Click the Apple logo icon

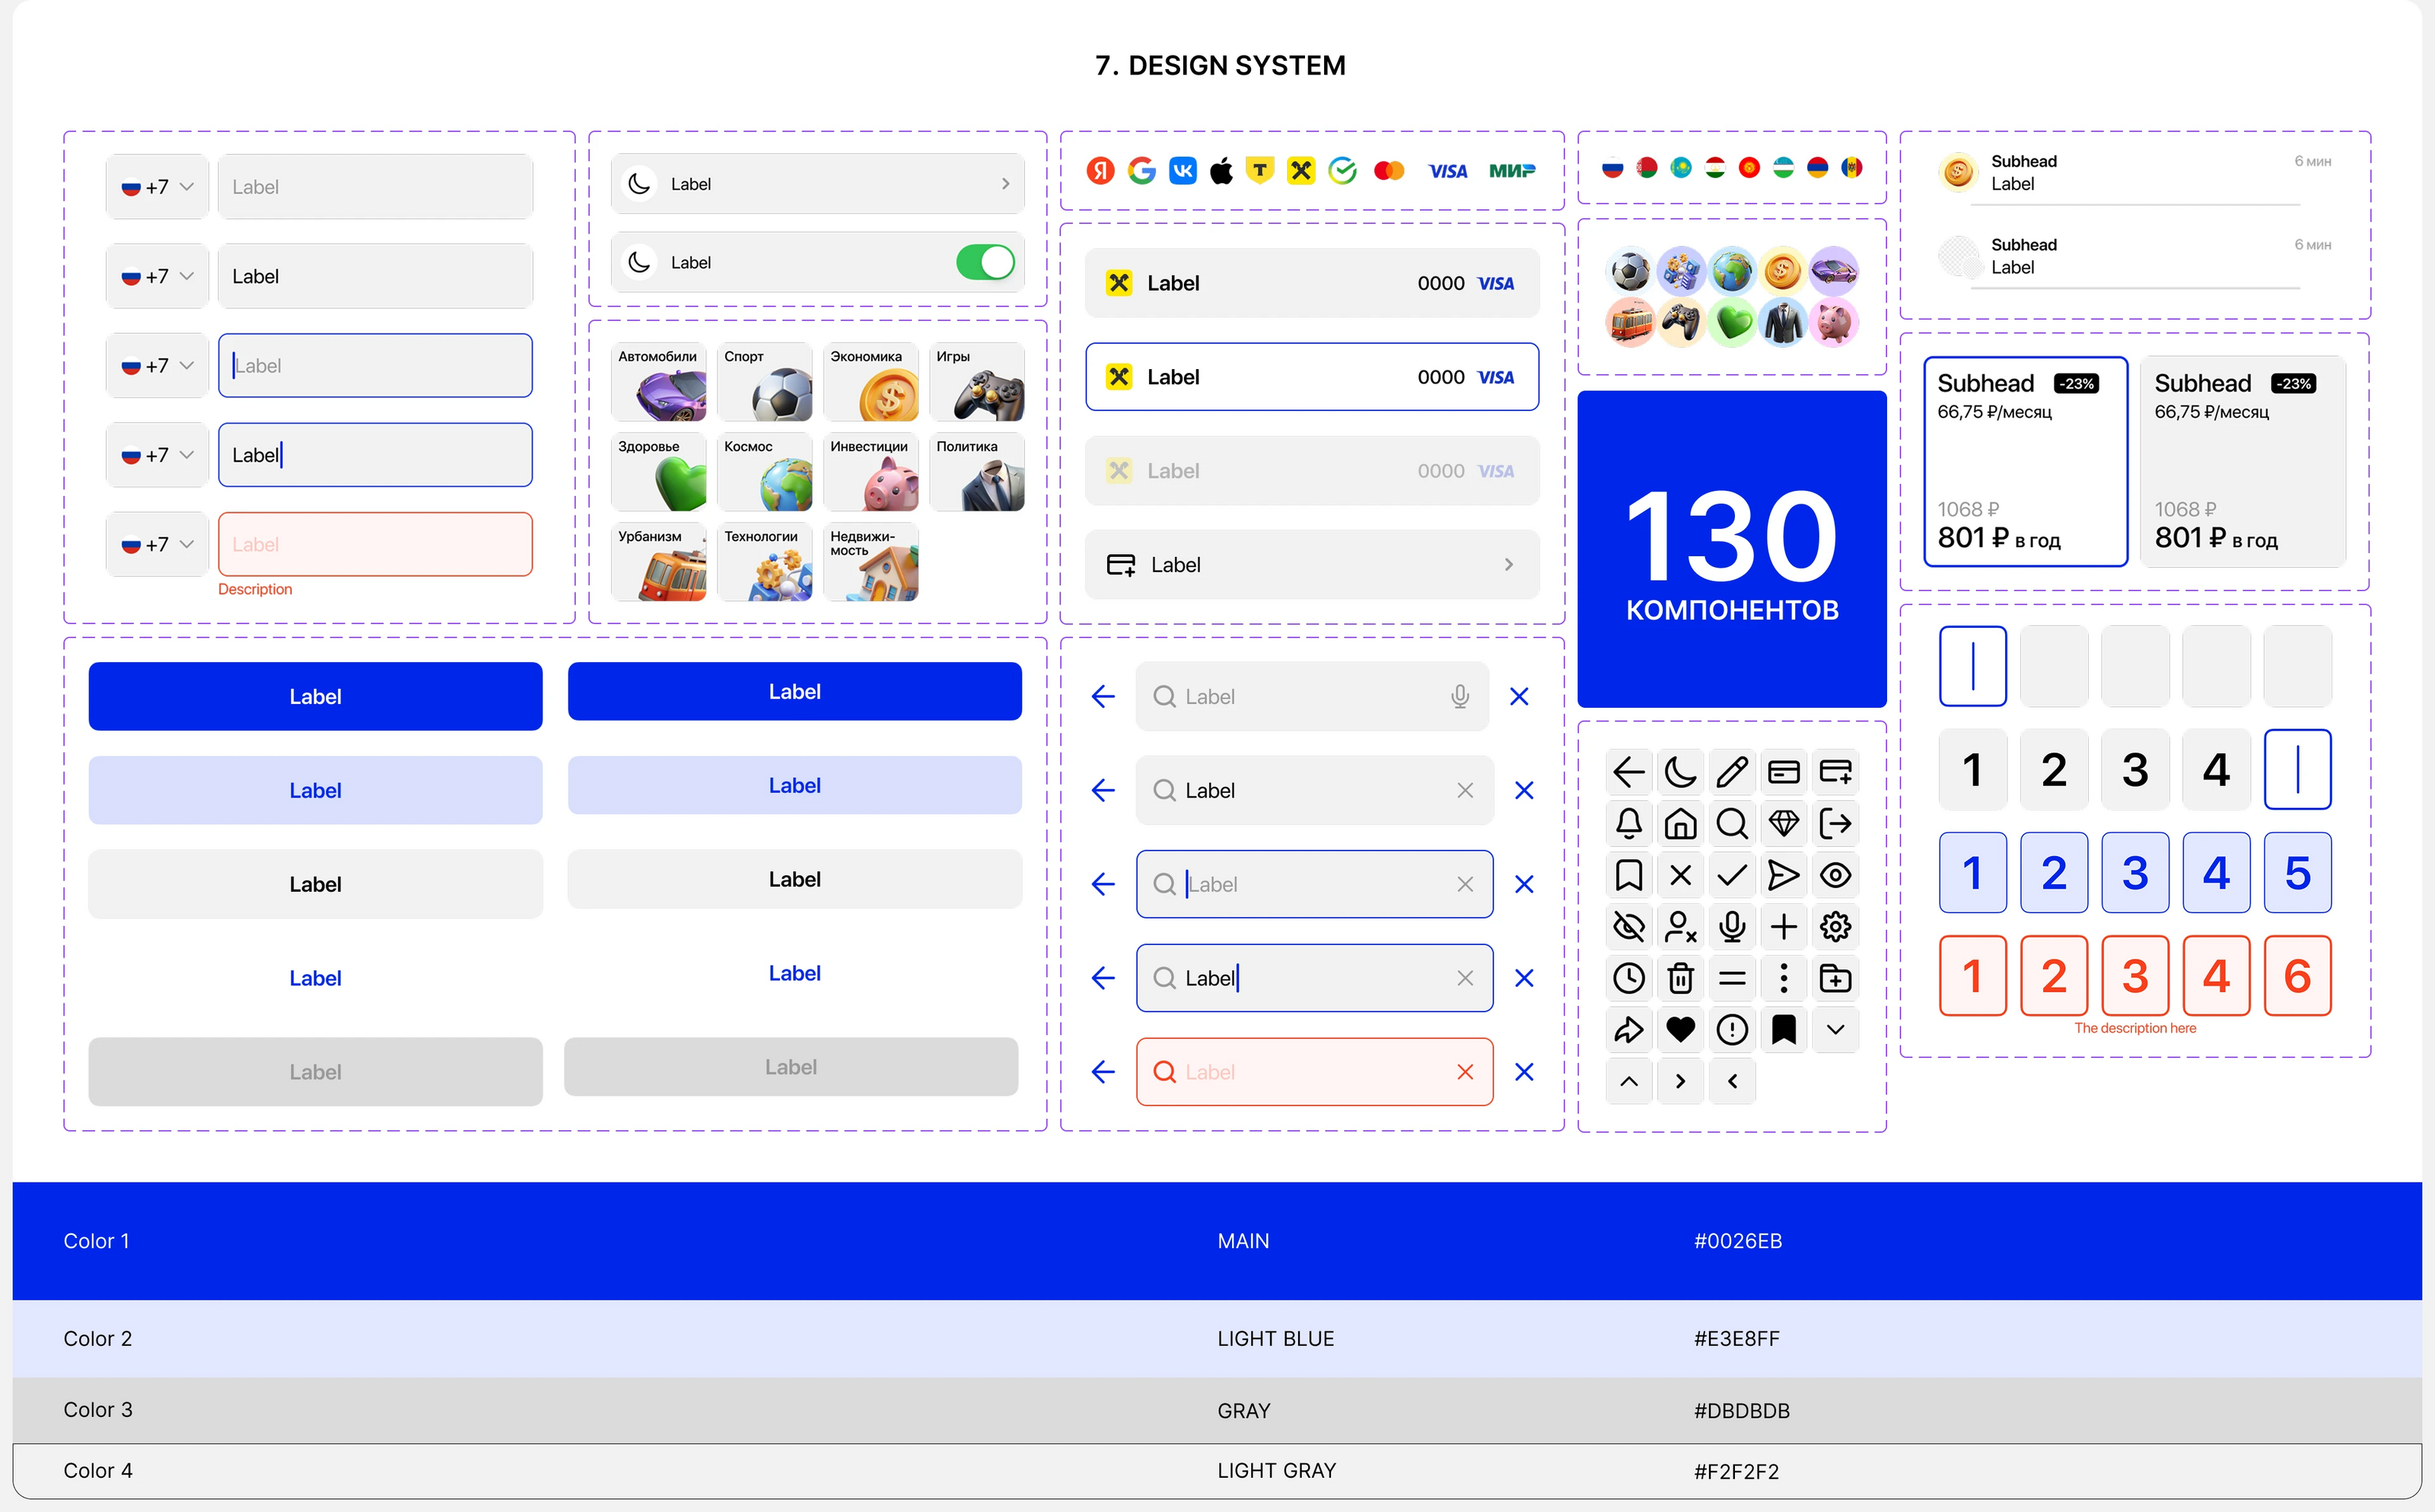[1221, 170]
